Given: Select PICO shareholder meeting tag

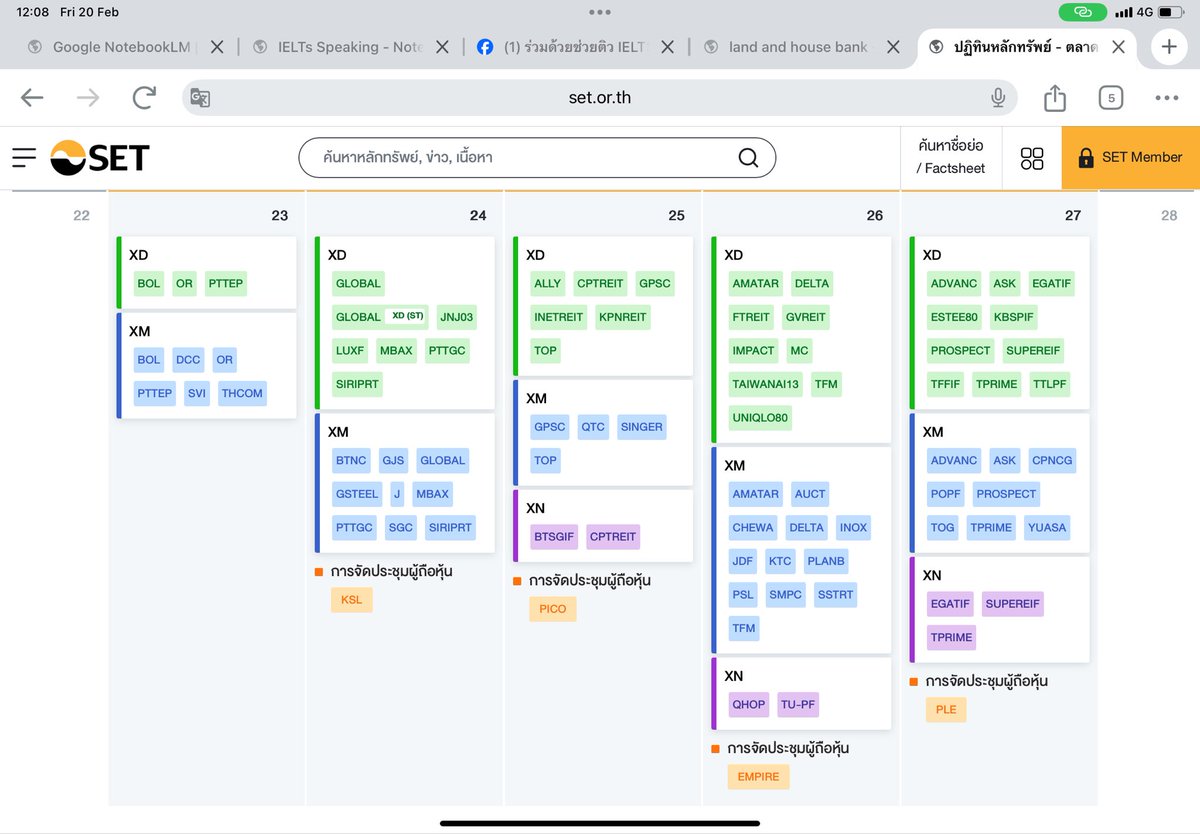Looking at the screenshot, I should coord(553,609).
